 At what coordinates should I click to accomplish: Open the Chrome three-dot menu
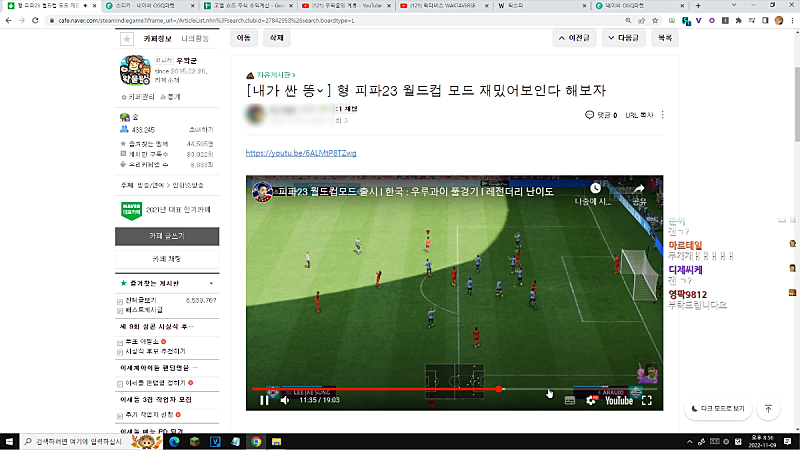[x=792, y=20]
